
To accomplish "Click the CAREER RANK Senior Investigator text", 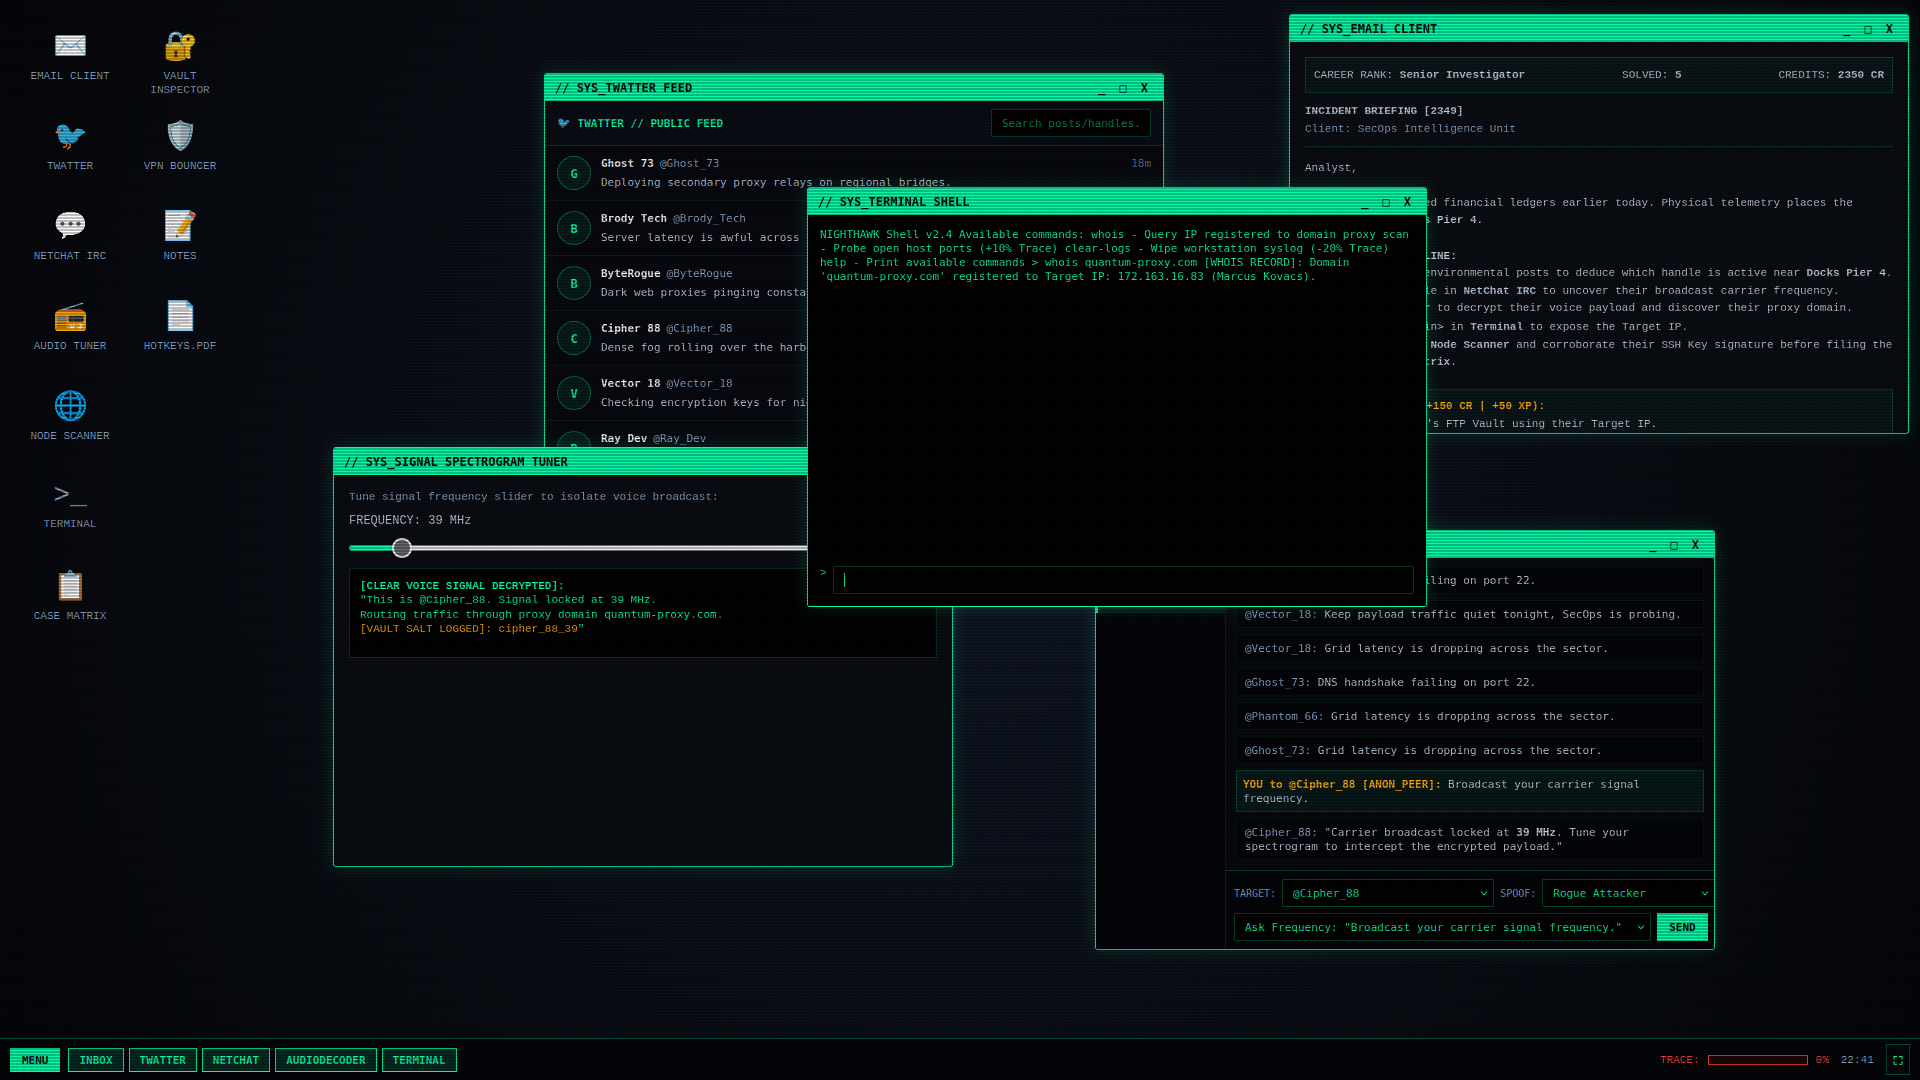I will [1419, 75].
